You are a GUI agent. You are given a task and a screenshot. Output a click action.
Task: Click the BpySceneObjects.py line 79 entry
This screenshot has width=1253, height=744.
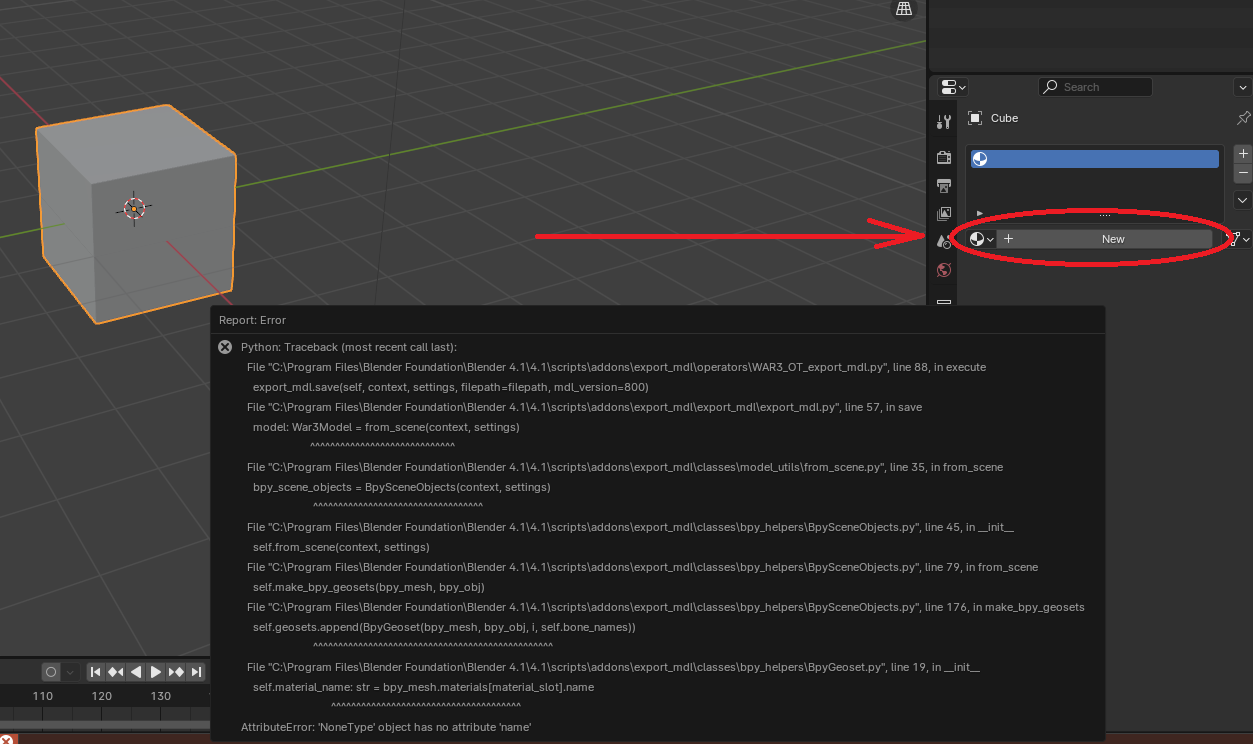pyautogui.click(x=642, y=567)
